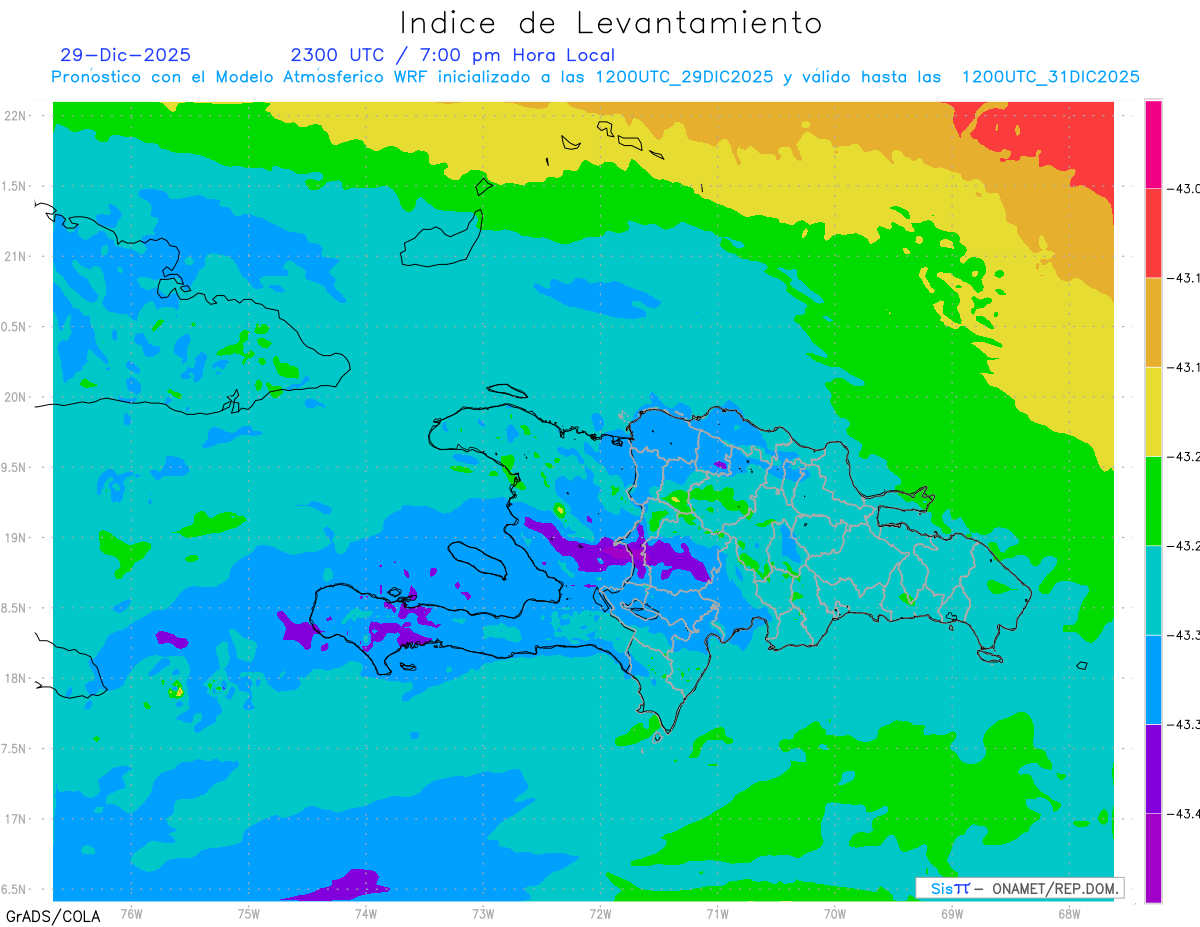Screen dimensions: 1200x927
Task: Click the "0.5N" latitude label
Action: coord(15,327)
